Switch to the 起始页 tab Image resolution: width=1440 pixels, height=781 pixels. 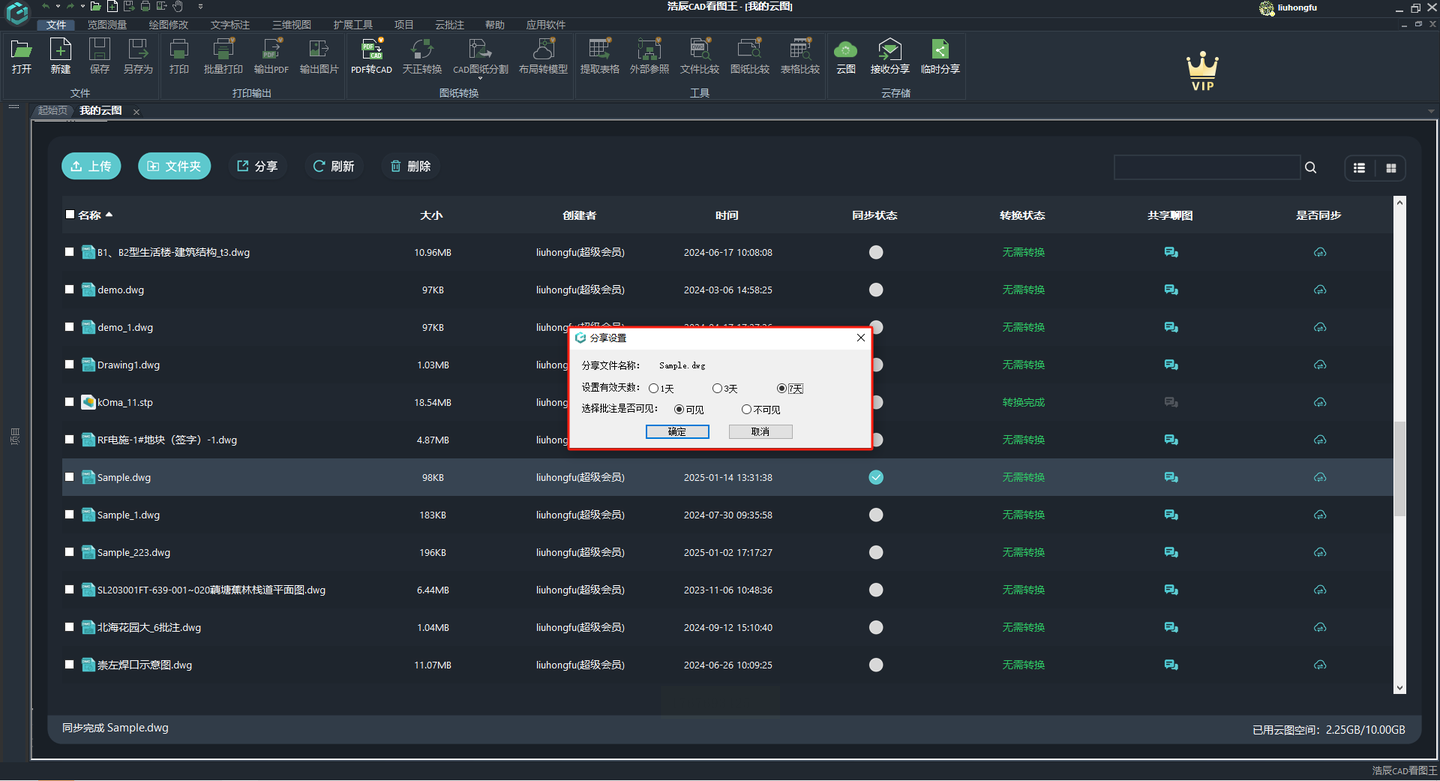click(52, 111)
